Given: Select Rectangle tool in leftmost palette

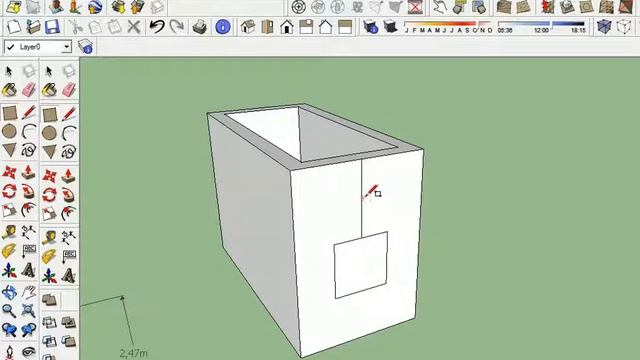Looking at the screenshot, I should (9, 113).
